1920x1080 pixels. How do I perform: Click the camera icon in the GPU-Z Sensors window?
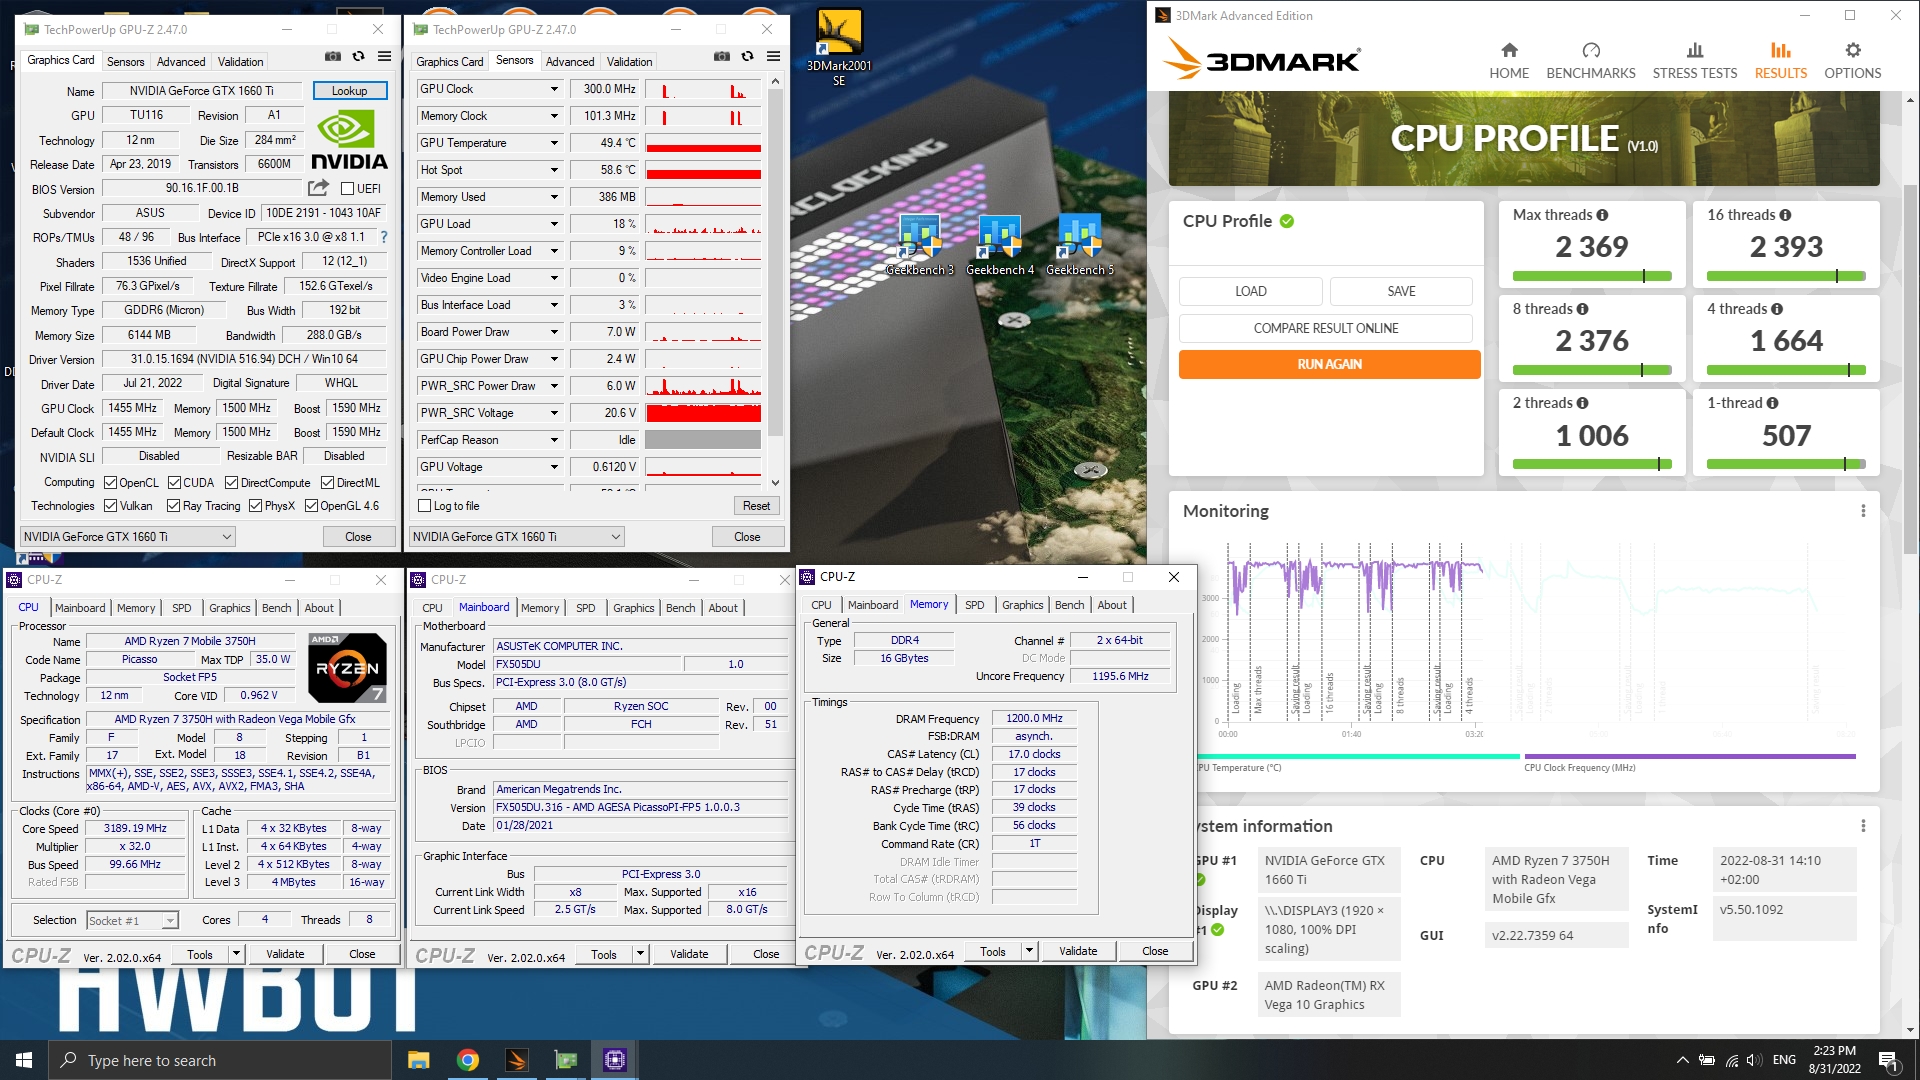pos(722,57)
